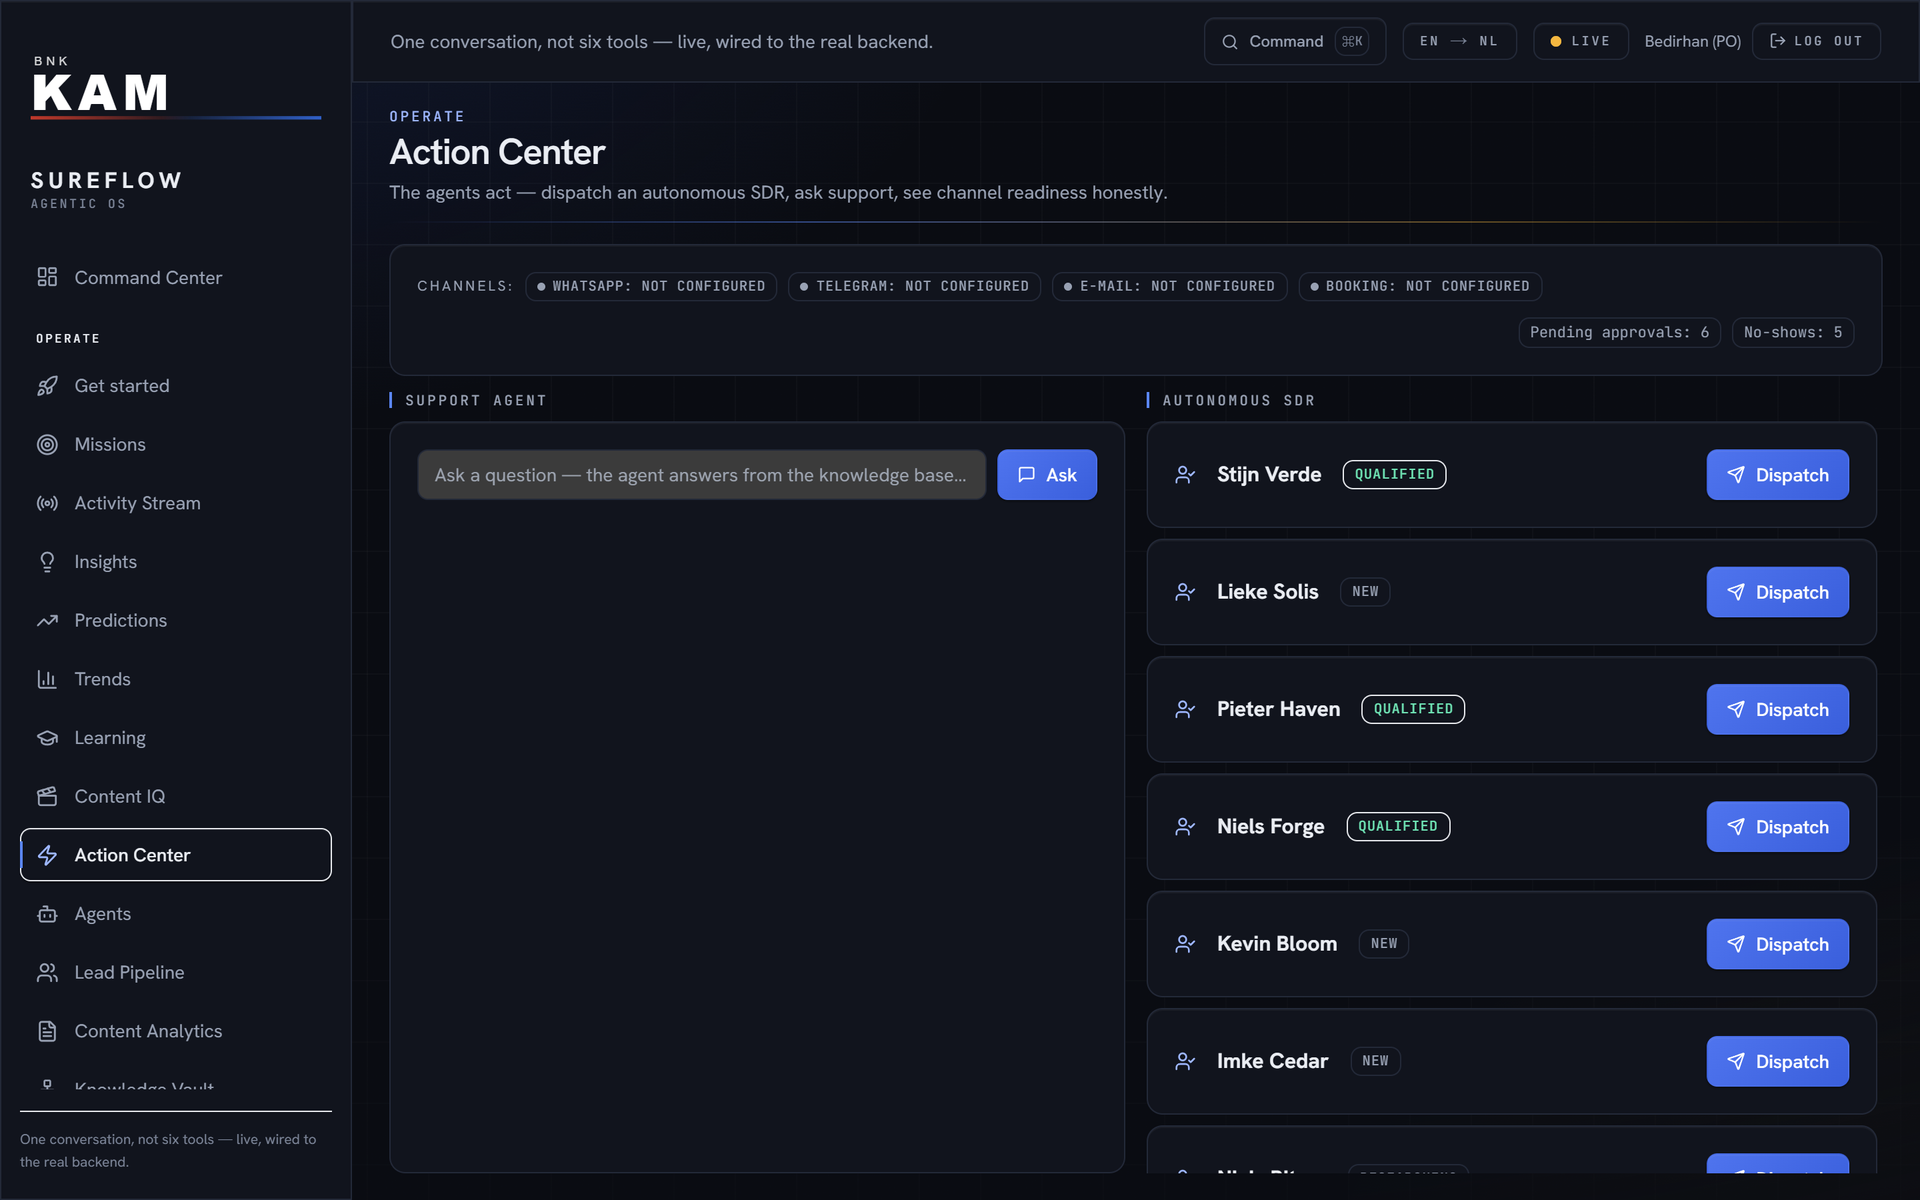1920x1200 pixels.
Task: Click the Missions target icon
Action: [x=47, y=444]
